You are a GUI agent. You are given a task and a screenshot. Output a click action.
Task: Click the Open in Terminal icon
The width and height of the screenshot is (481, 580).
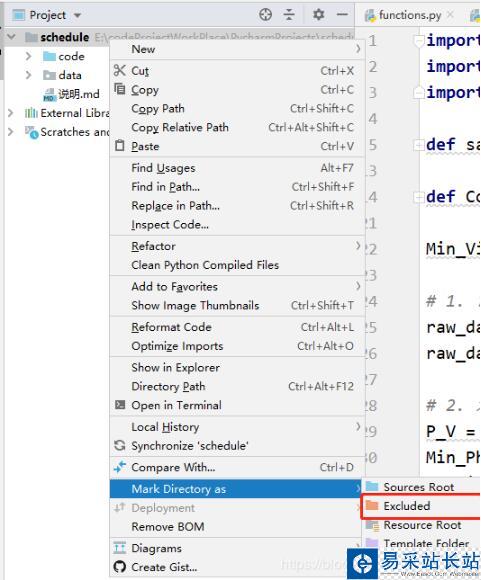(120, 405)
